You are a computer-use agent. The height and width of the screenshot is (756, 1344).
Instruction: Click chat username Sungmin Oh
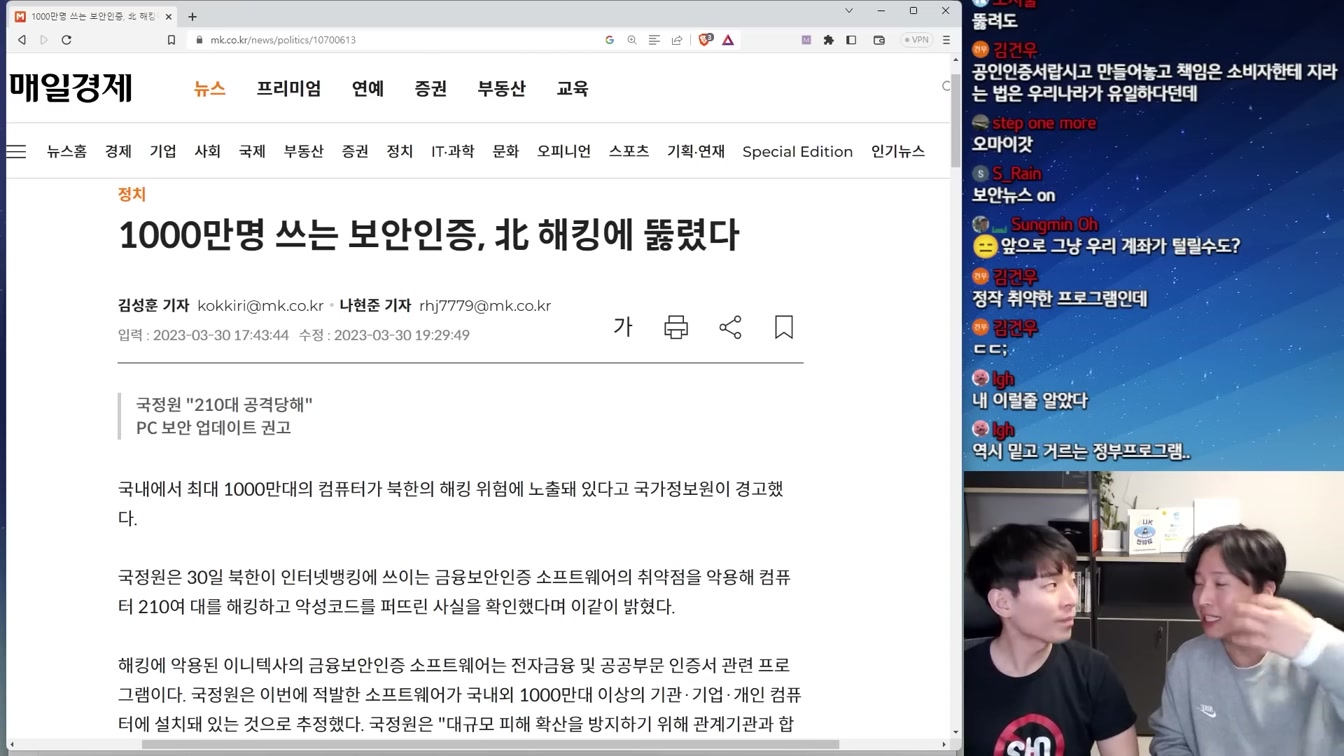(x=1054, y=224)
